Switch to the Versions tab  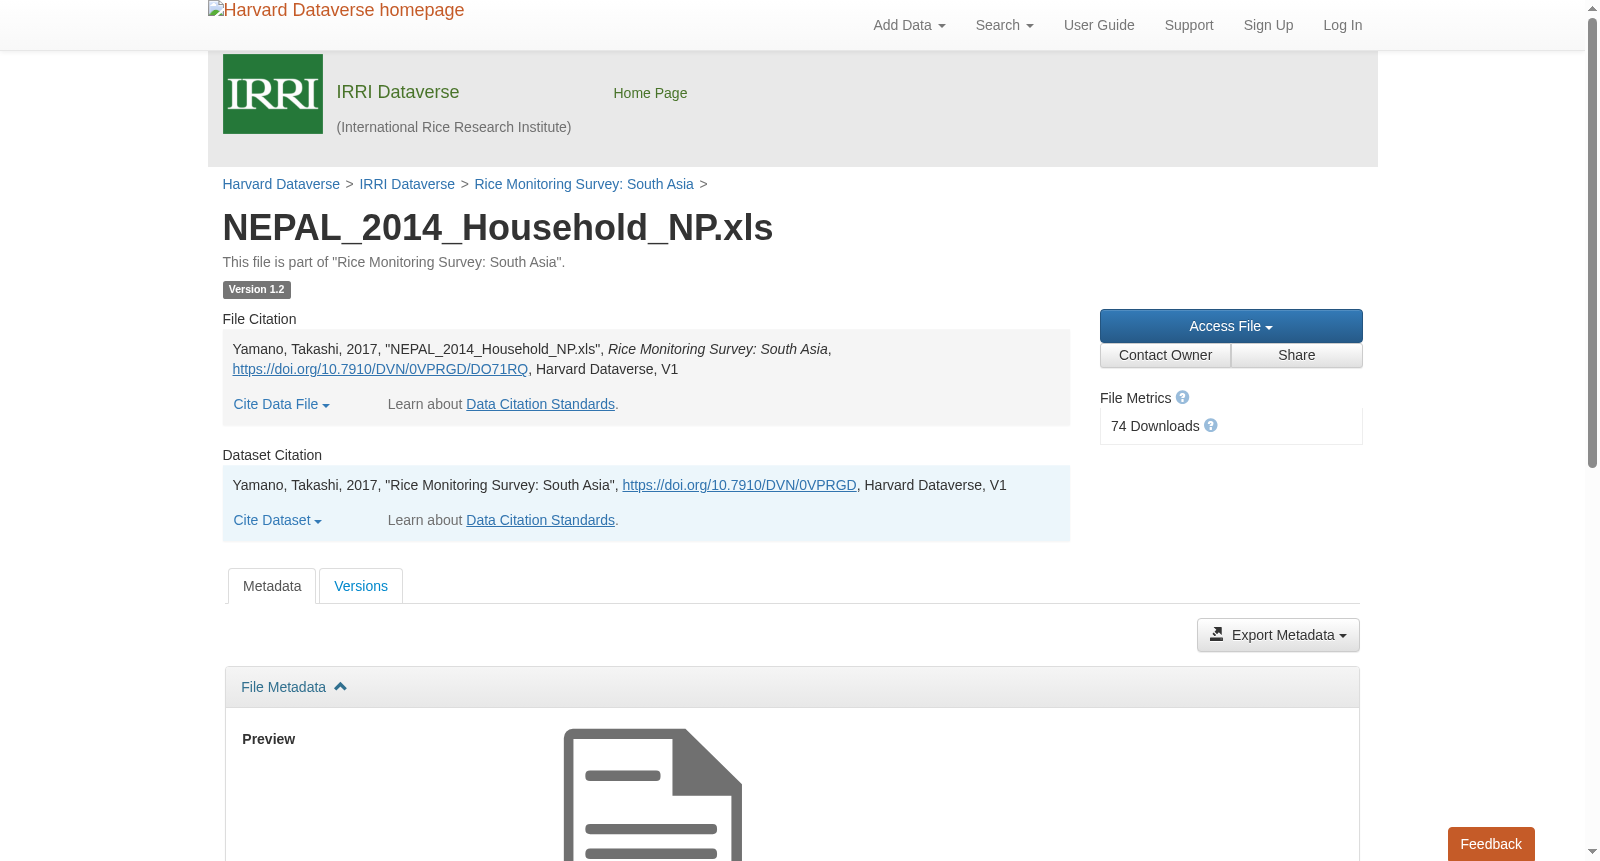coord(361,586)
